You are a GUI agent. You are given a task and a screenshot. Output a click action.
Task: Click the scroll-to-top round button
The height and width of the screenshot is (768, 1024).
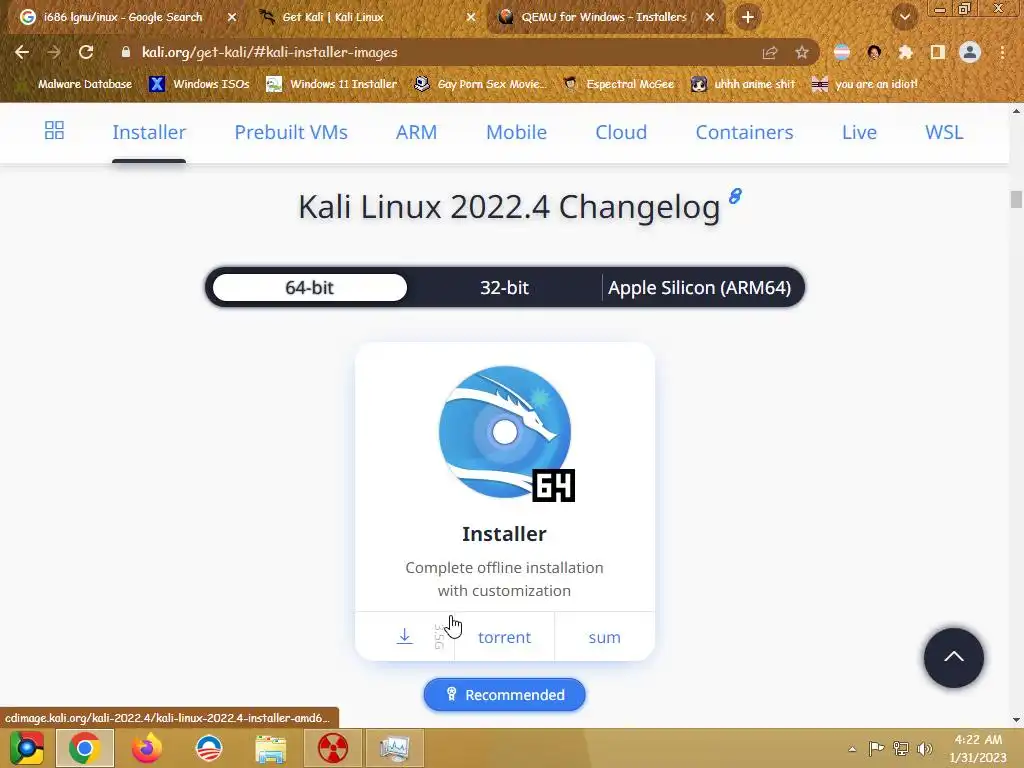[x=953, y=658]
